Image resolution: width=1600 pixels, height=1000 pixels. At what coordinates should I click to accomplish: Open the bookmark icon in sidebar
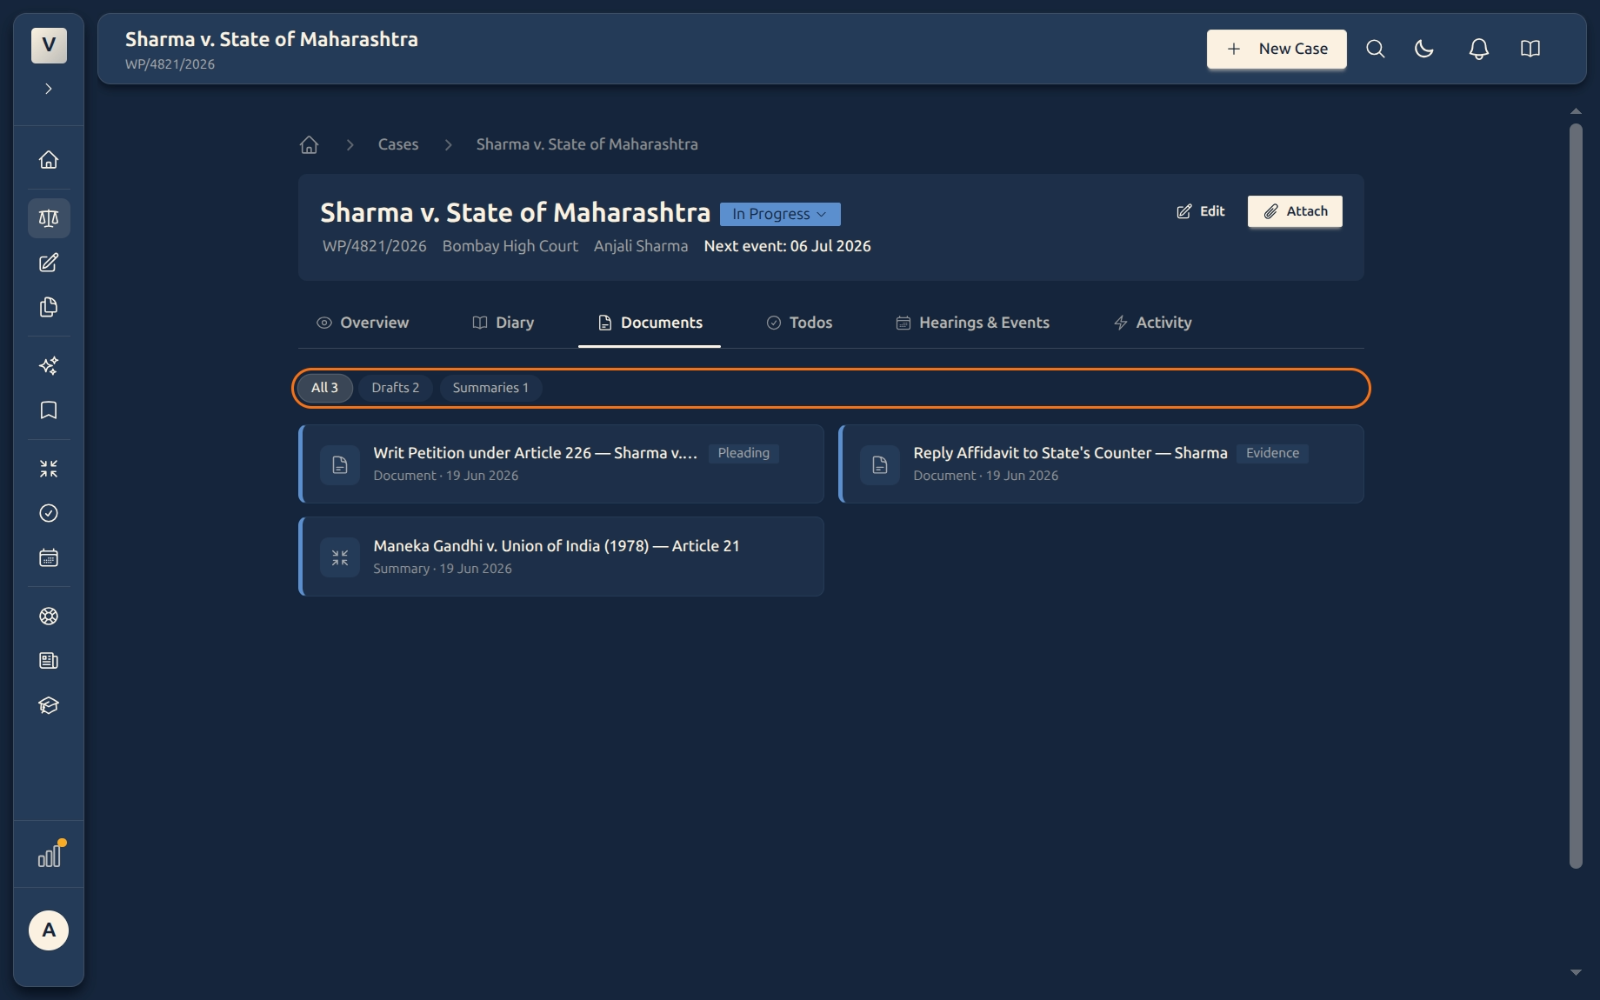click(x=48, y=410)
